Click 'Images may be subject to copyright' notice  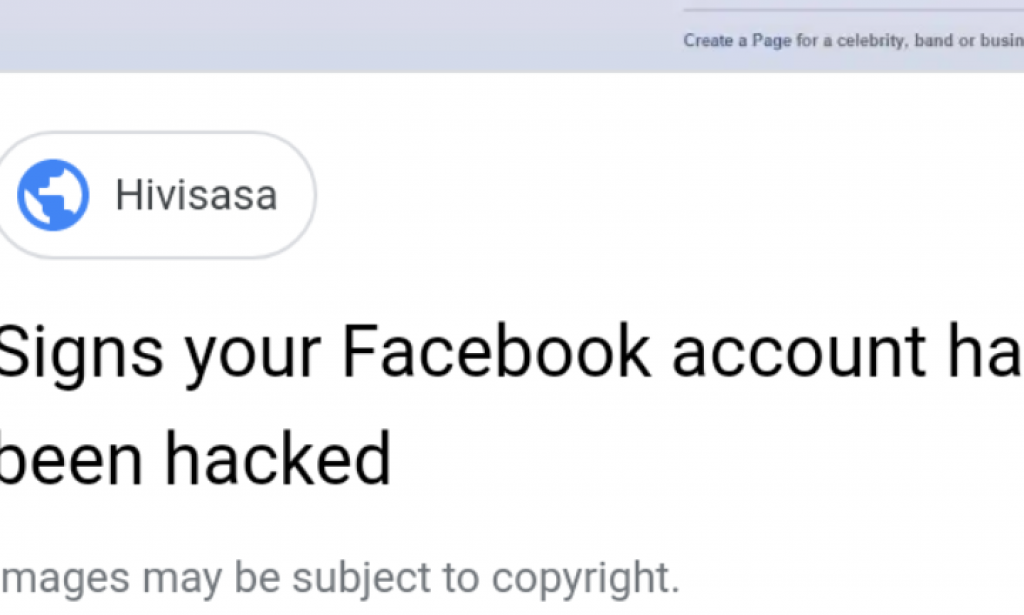tap(340, 577)
